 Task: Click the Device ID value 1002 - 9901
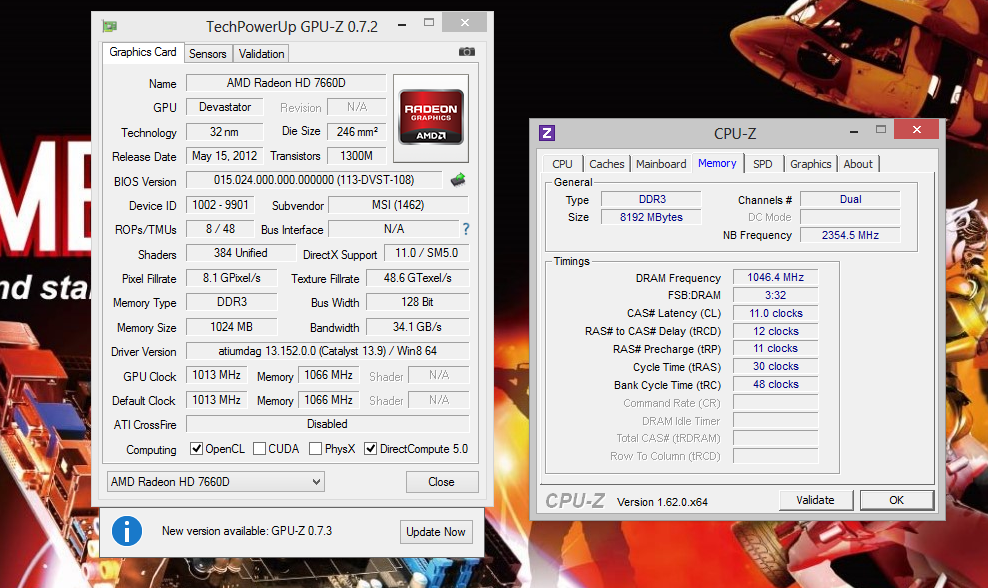[x=220, y=205]
